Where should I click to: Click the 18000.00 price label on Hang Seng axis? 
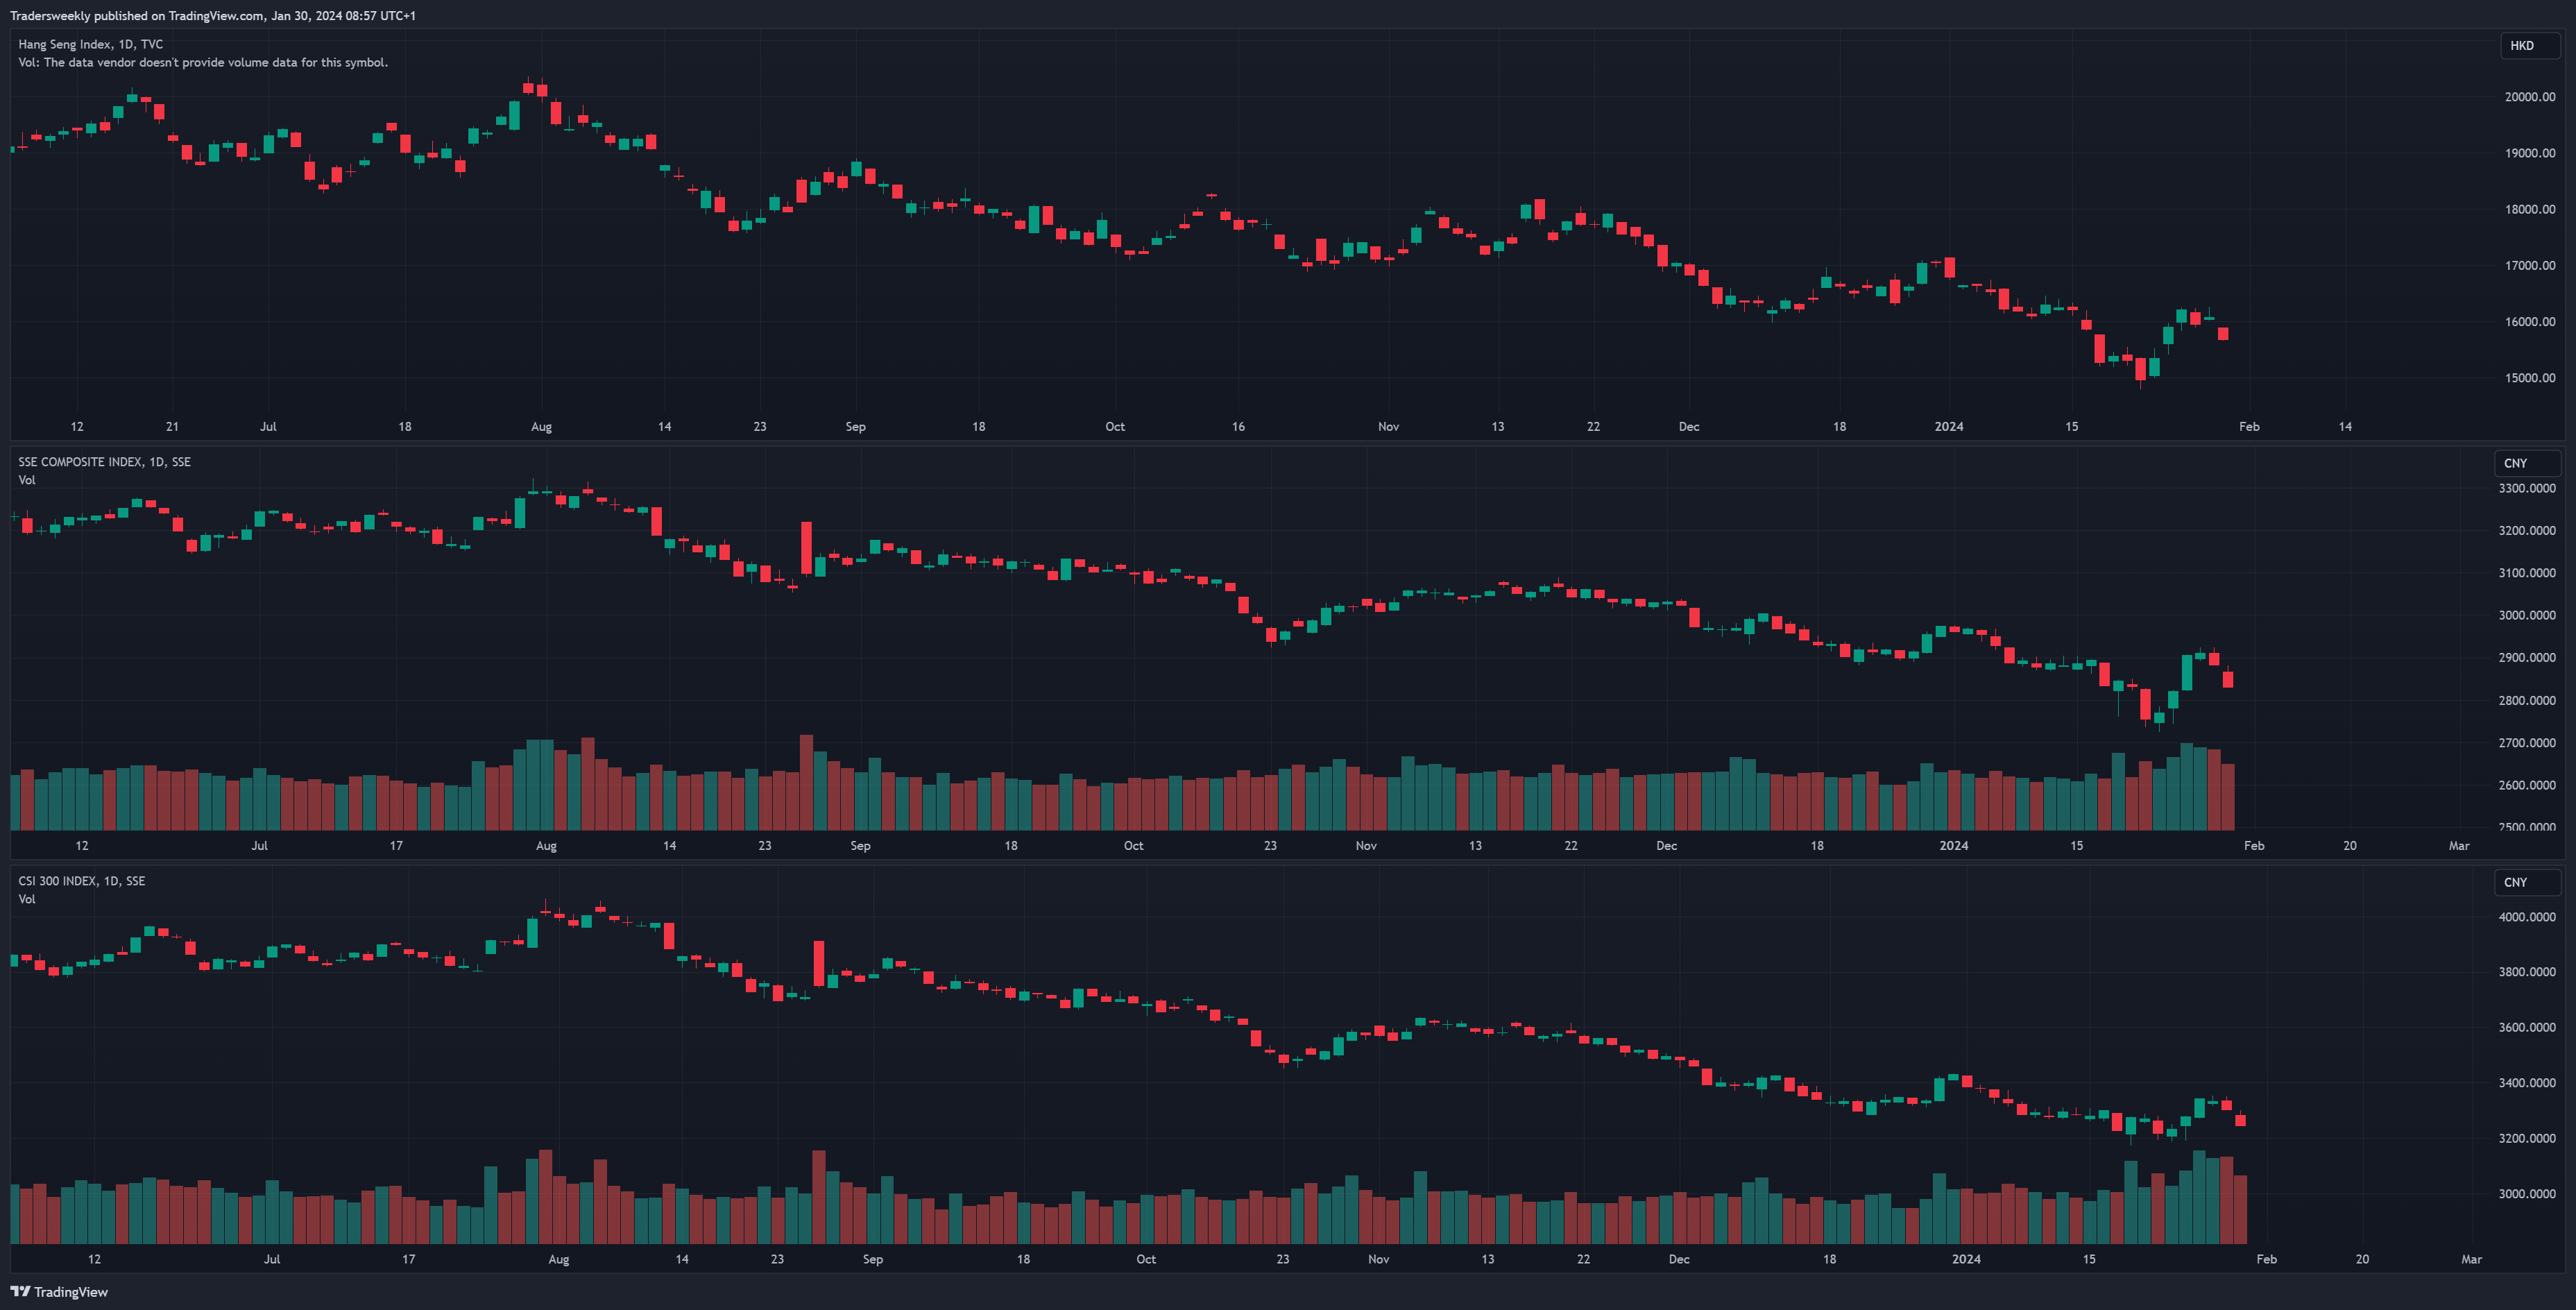pyautogui.click(x=2530, y=209)
